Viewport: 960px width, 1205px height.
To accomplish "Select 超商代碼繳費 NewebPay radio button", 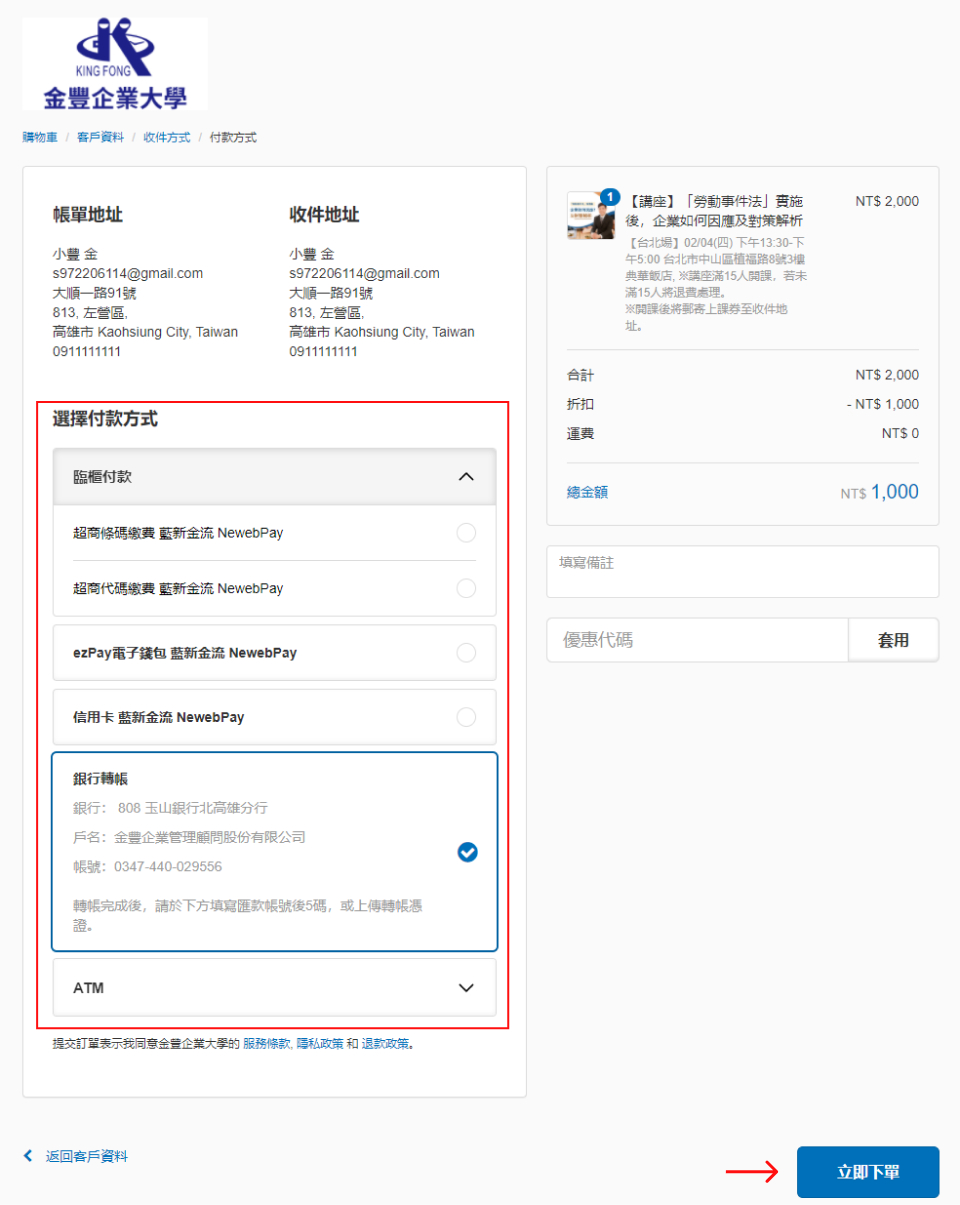I will pyautogui.click(x=466, y=588).
